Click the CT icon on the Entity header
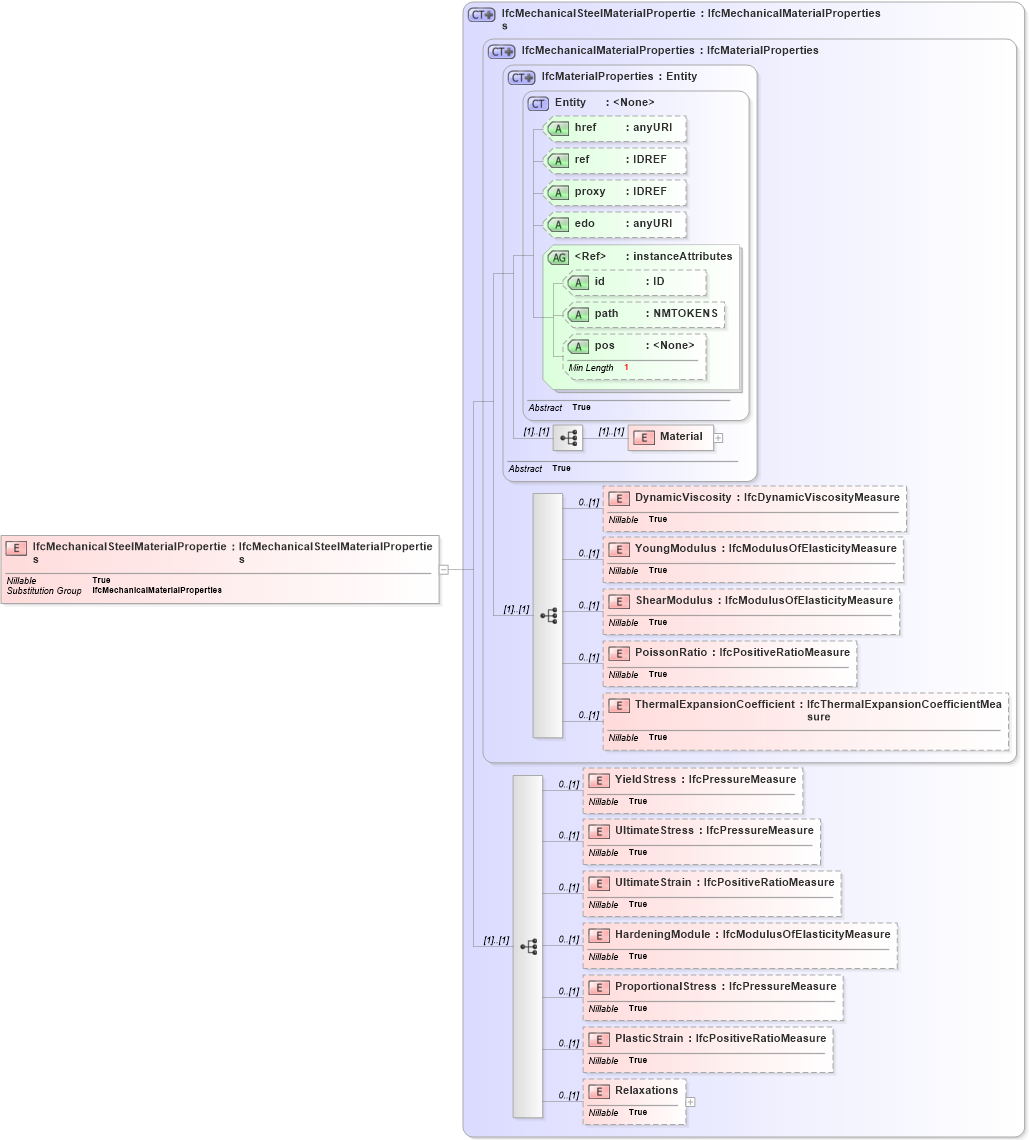This screenshot has height=1140, width=1029. (538, 102)
